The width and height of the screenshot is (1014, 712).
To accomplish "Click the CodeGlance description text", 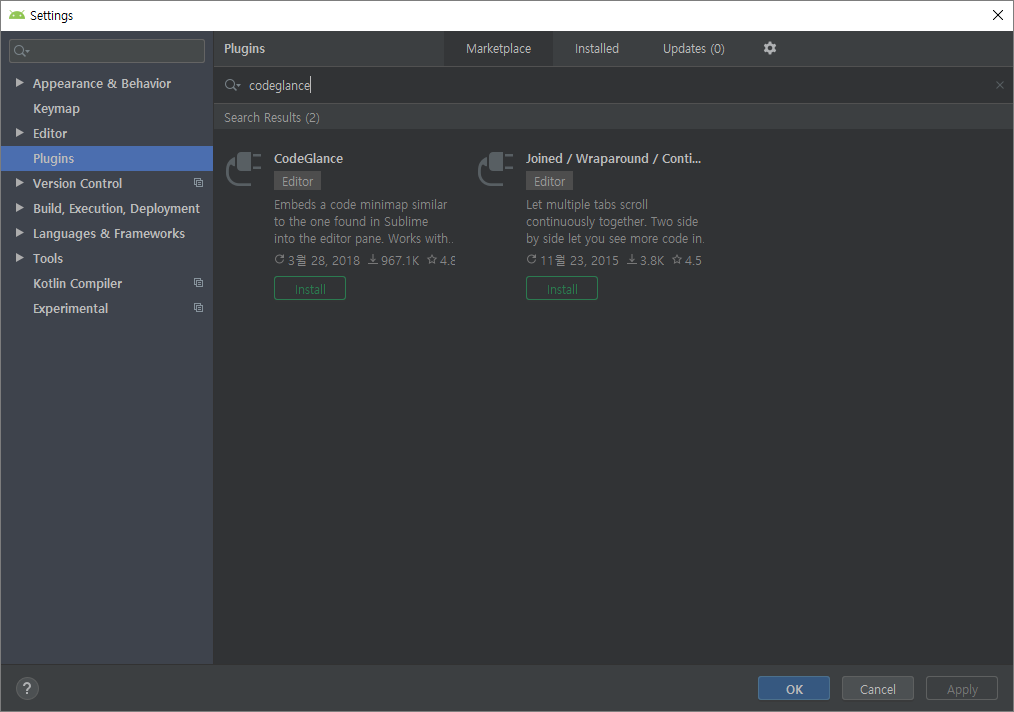I will pos(363,221).
